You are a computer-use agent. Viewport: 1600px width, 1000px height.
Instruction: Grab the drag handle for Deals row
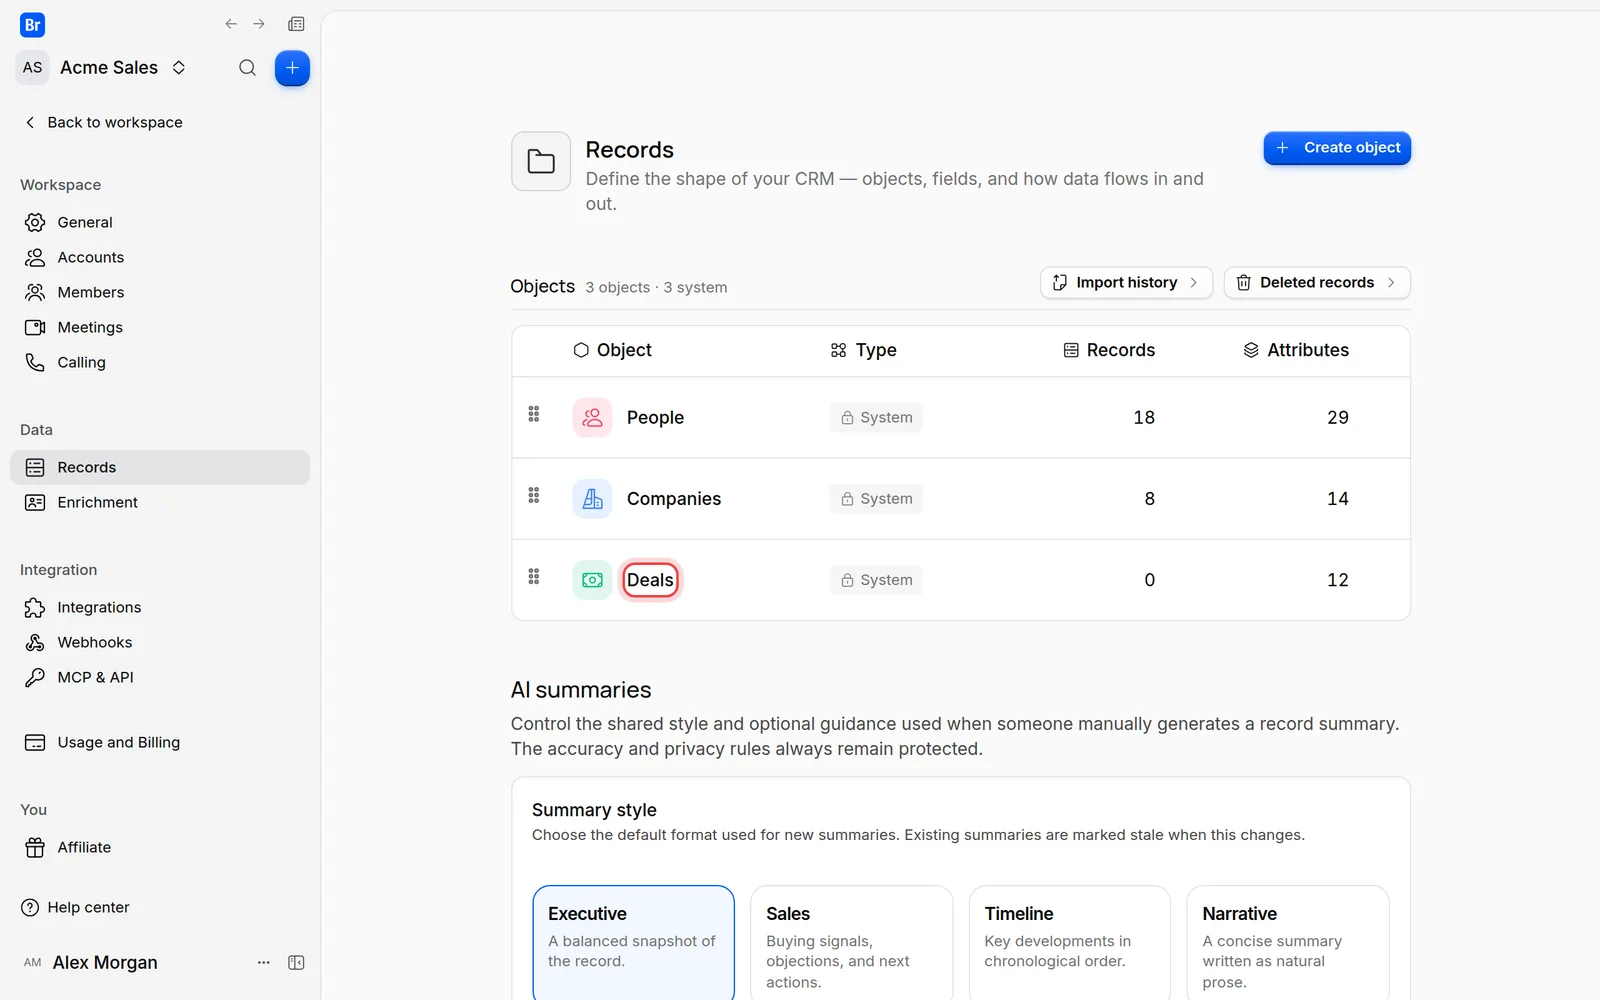click(534, 576)
